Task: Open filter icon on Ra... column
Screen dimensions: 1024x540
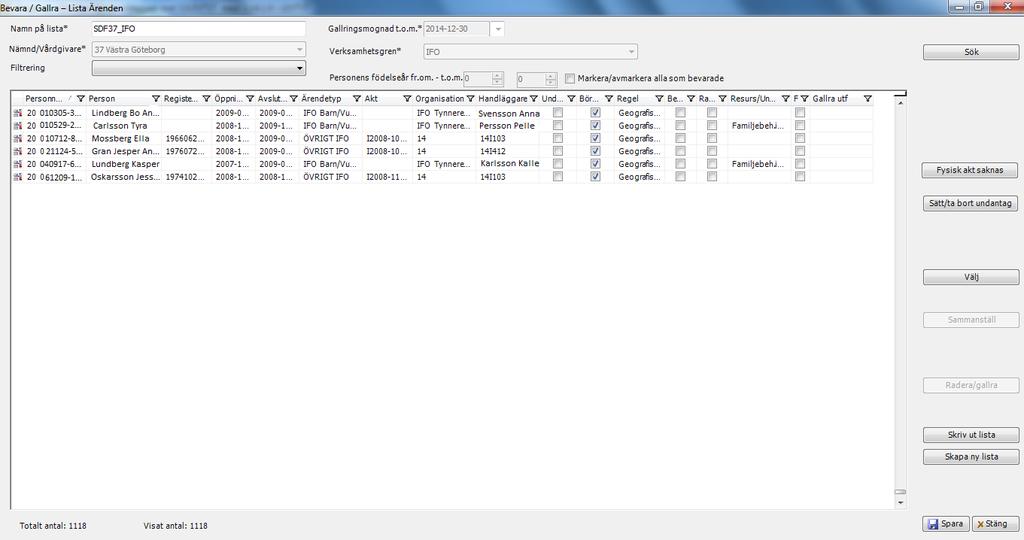Action: click(x=722, y=99)
